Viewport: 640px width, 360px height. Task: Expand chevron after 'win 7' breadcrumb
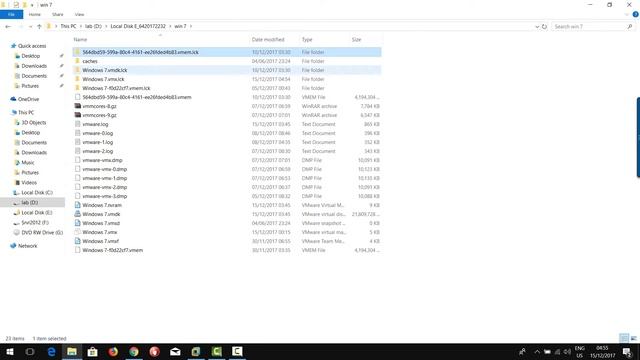(x=191, y=26)
